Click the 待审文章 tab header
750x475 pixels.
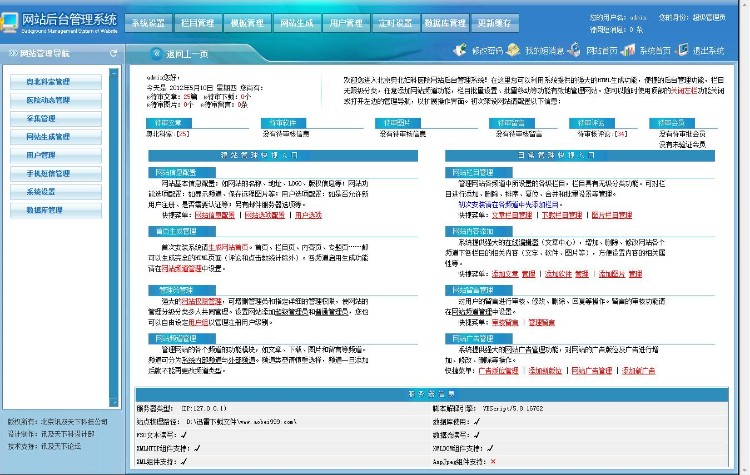tap(169, 123)
